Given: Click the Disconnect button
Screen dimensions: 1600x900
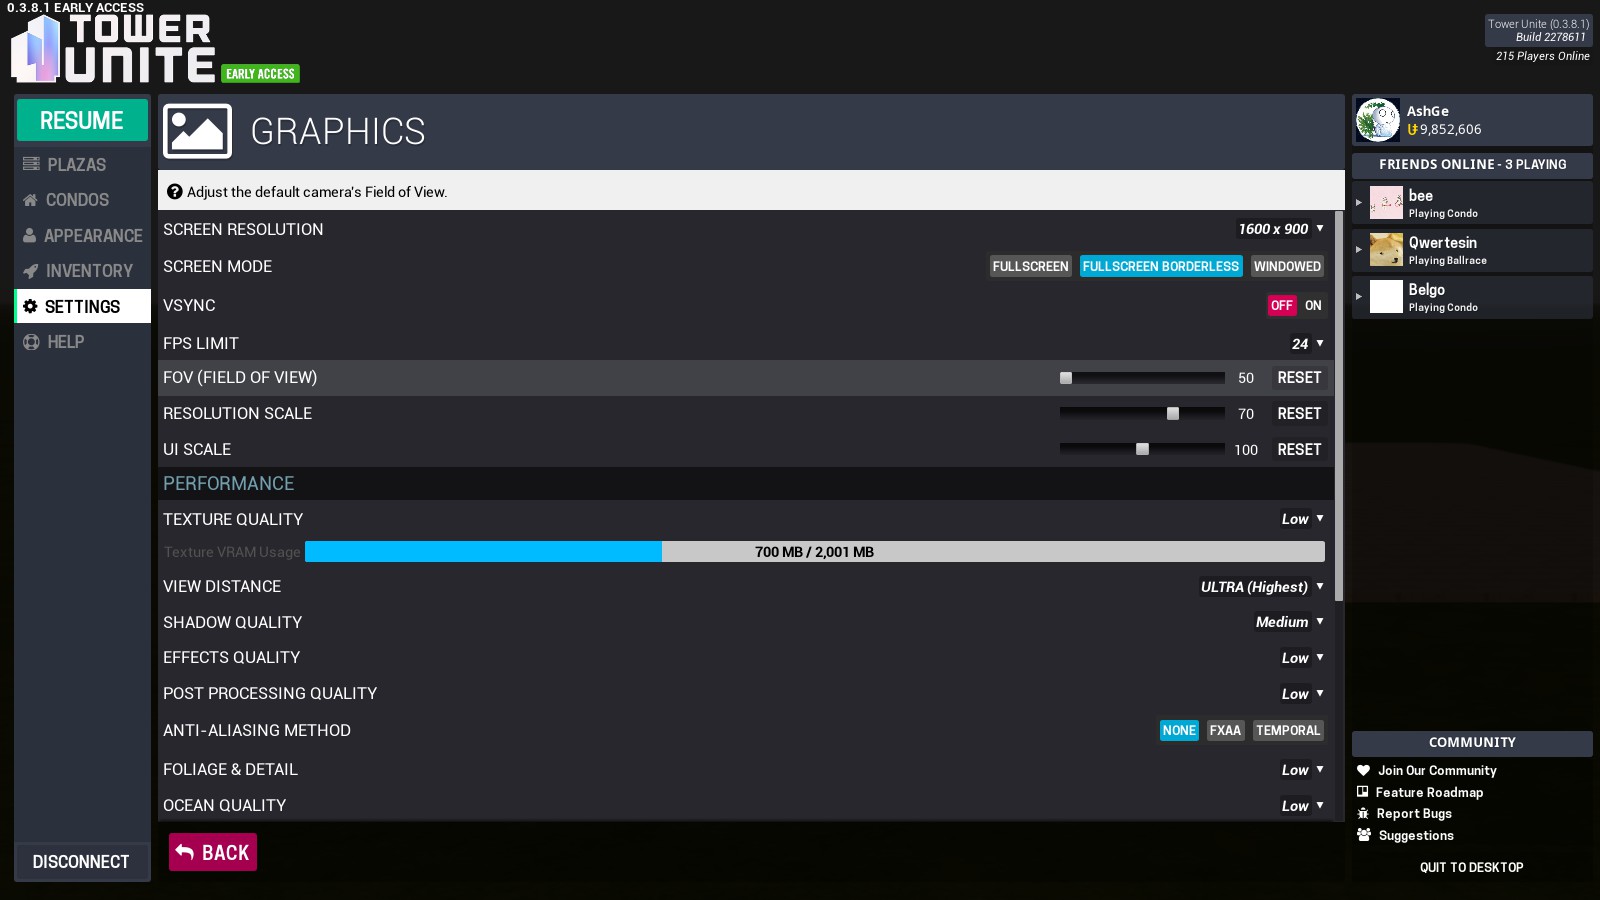Looking at the screenshot, I should point(82,862).
